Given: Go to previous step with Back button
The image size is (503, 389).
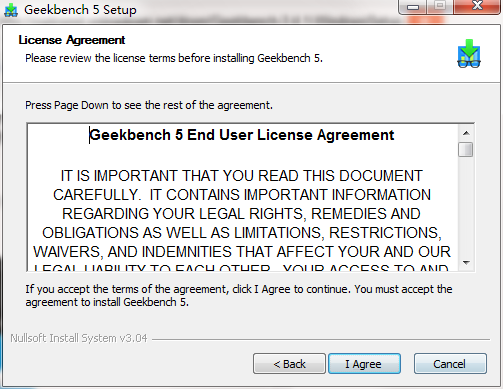Looking at the screenshot, I should pyautogui.click(x=289, y=364).
